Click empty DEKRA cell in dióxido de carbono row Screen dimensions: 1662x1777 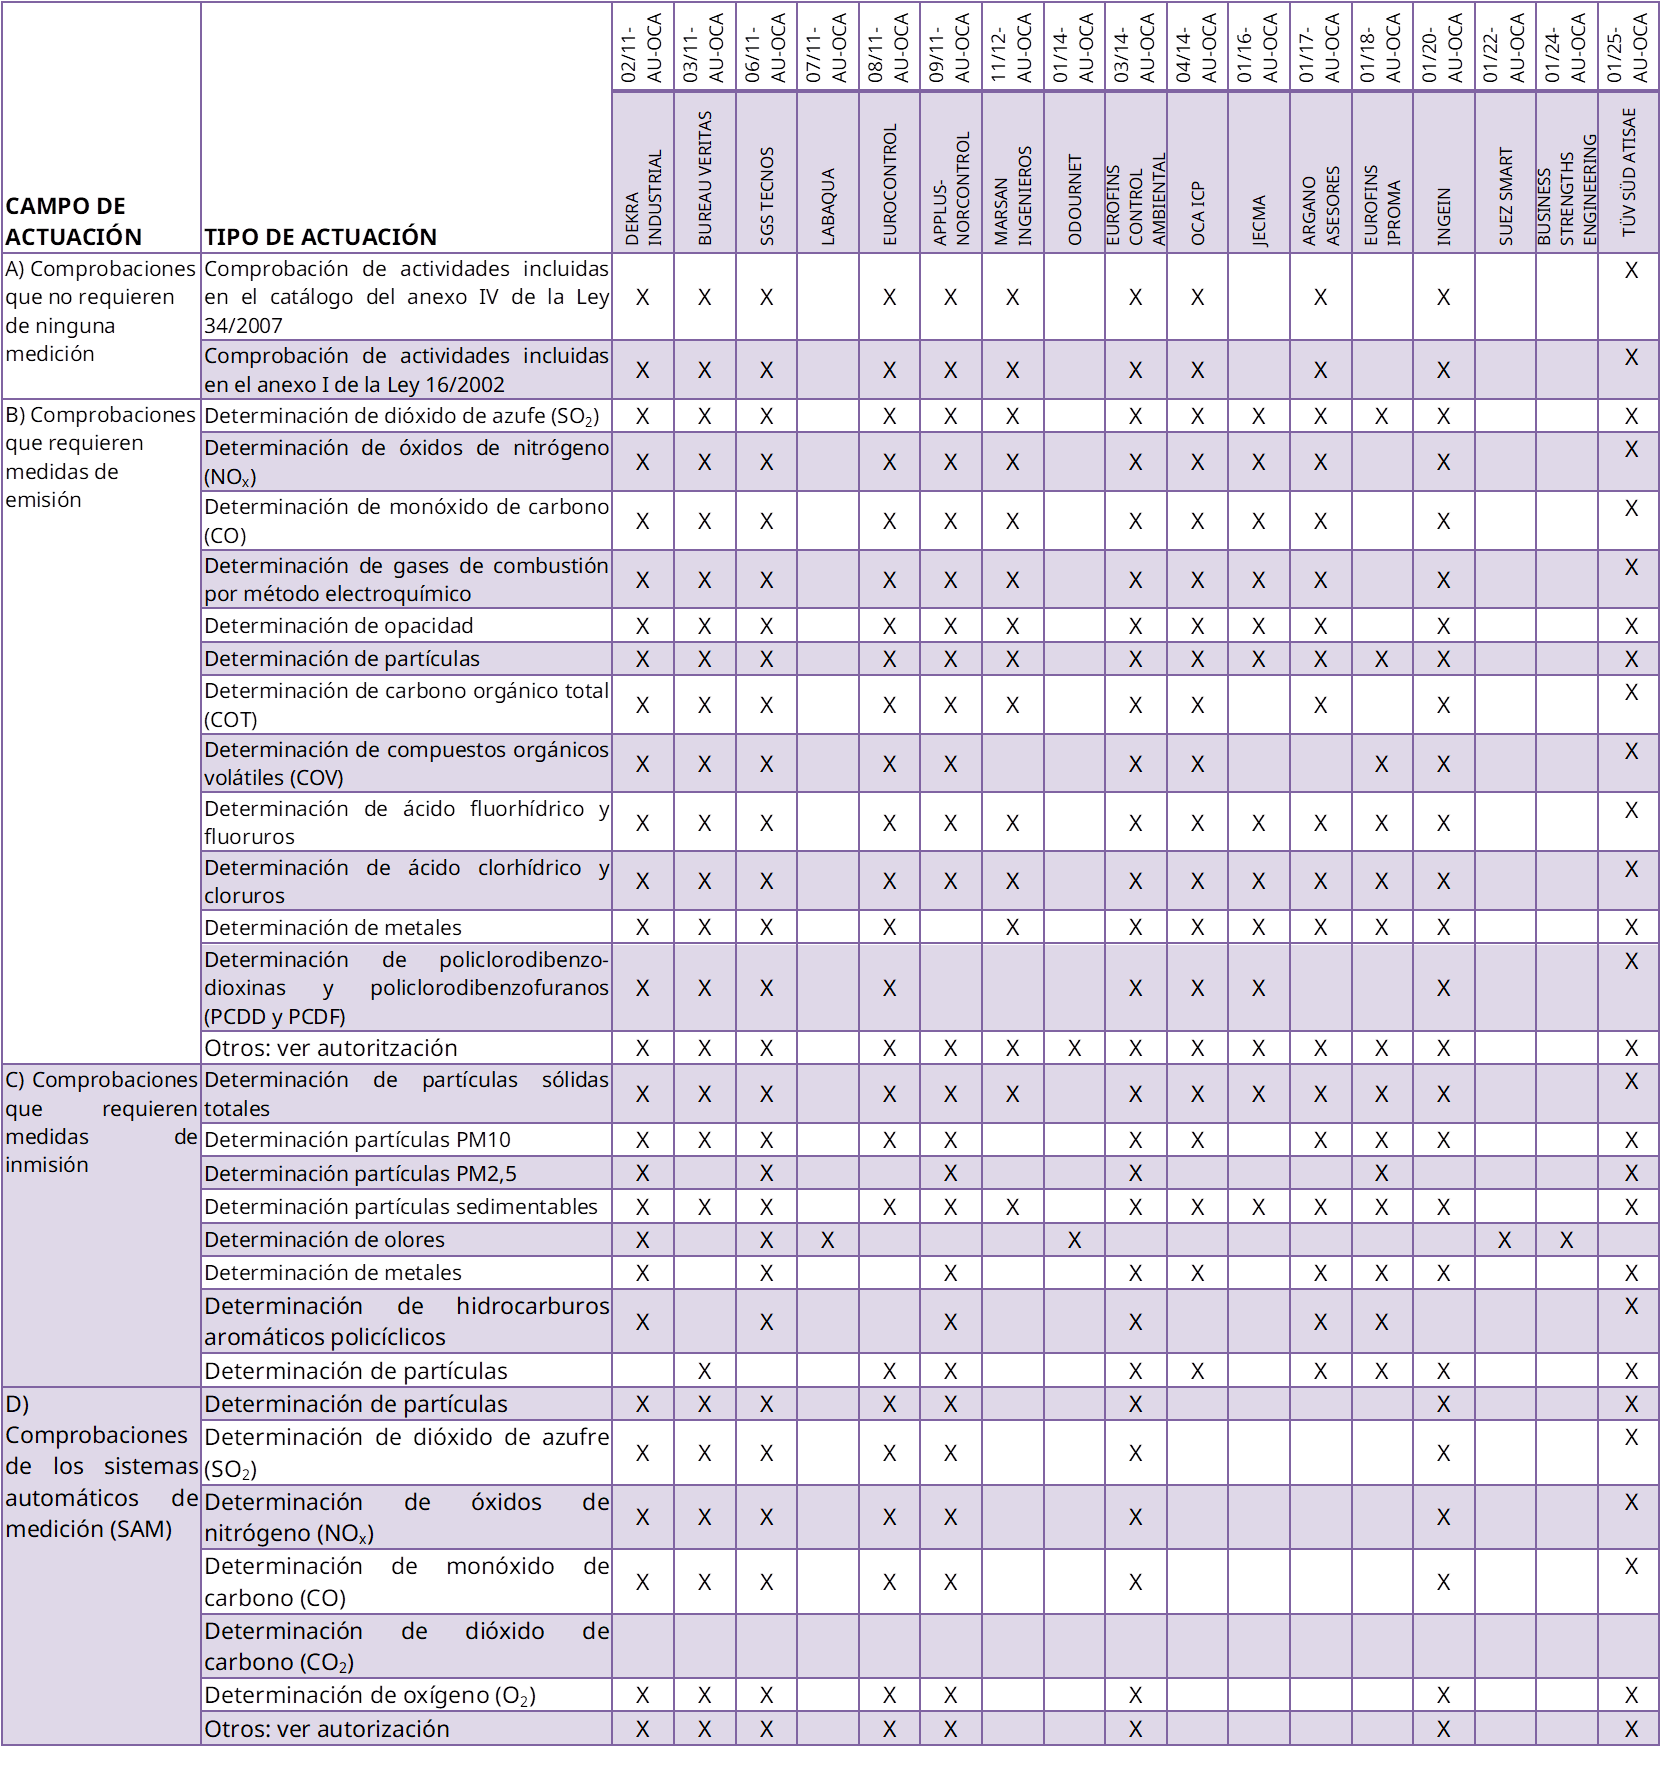tap(643, 1646)
